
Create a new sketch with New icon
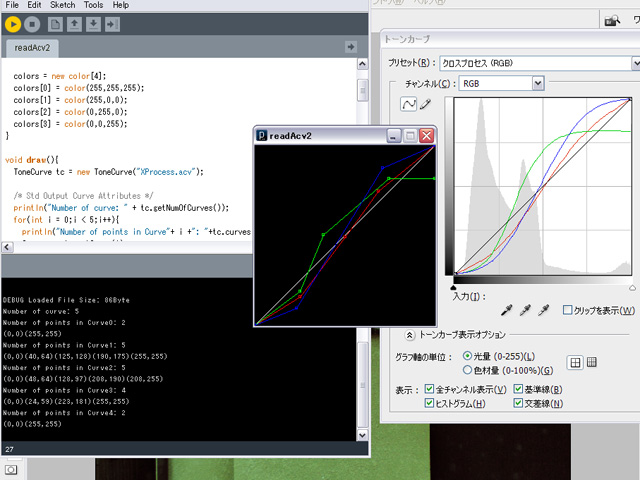coord(55,24)
